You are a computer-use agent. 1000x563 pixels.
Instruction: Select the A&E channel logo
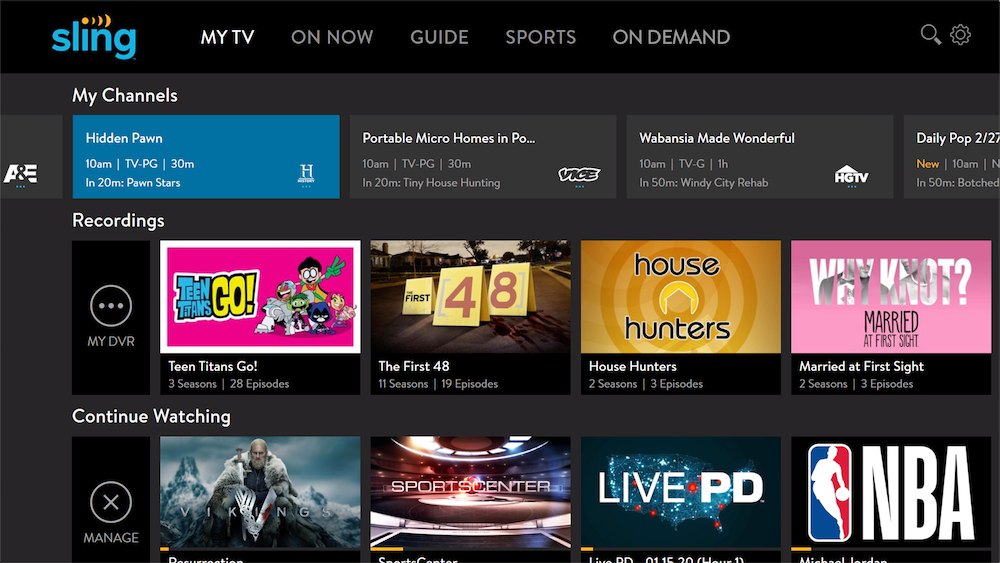click(20, 173)
